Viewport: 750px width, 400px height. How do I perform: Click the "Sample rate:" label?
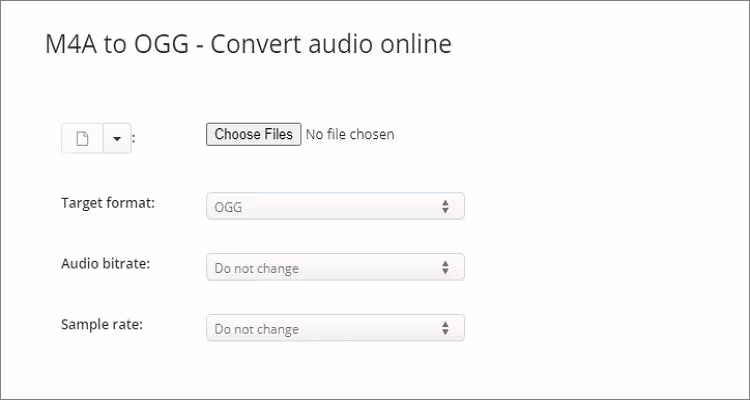(102, 324)
